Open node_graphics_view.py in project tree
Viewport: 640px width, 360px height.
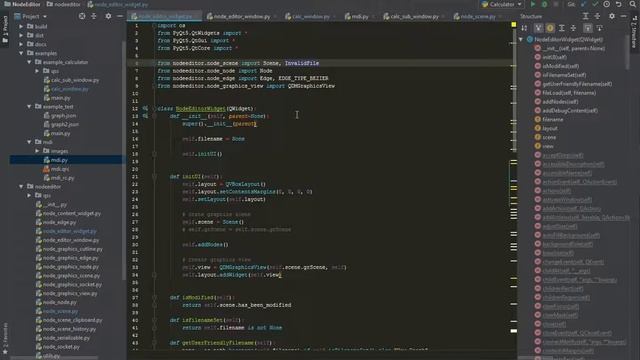tap(70, 293)
